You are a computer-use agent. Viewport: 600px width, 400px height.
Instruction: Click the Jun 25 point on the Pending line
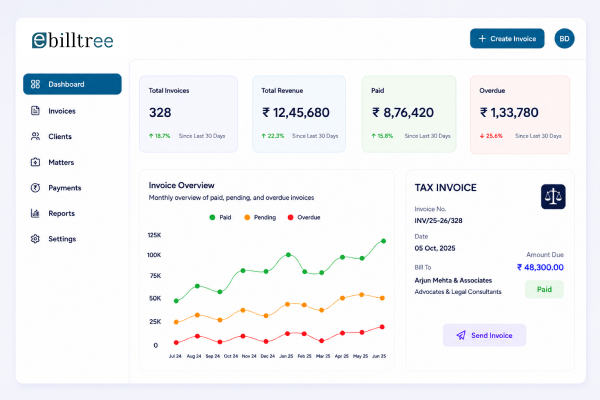click(x=382, y=298)
